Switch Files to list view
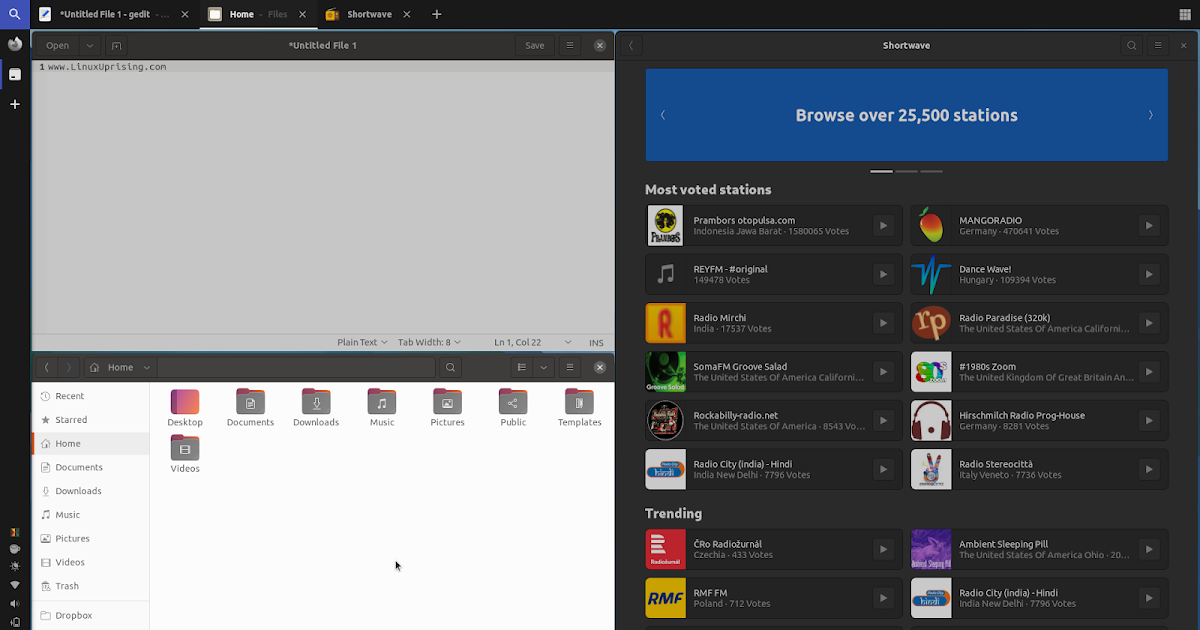This screenshot has height=630, width=1200. [x=521, y=367]
